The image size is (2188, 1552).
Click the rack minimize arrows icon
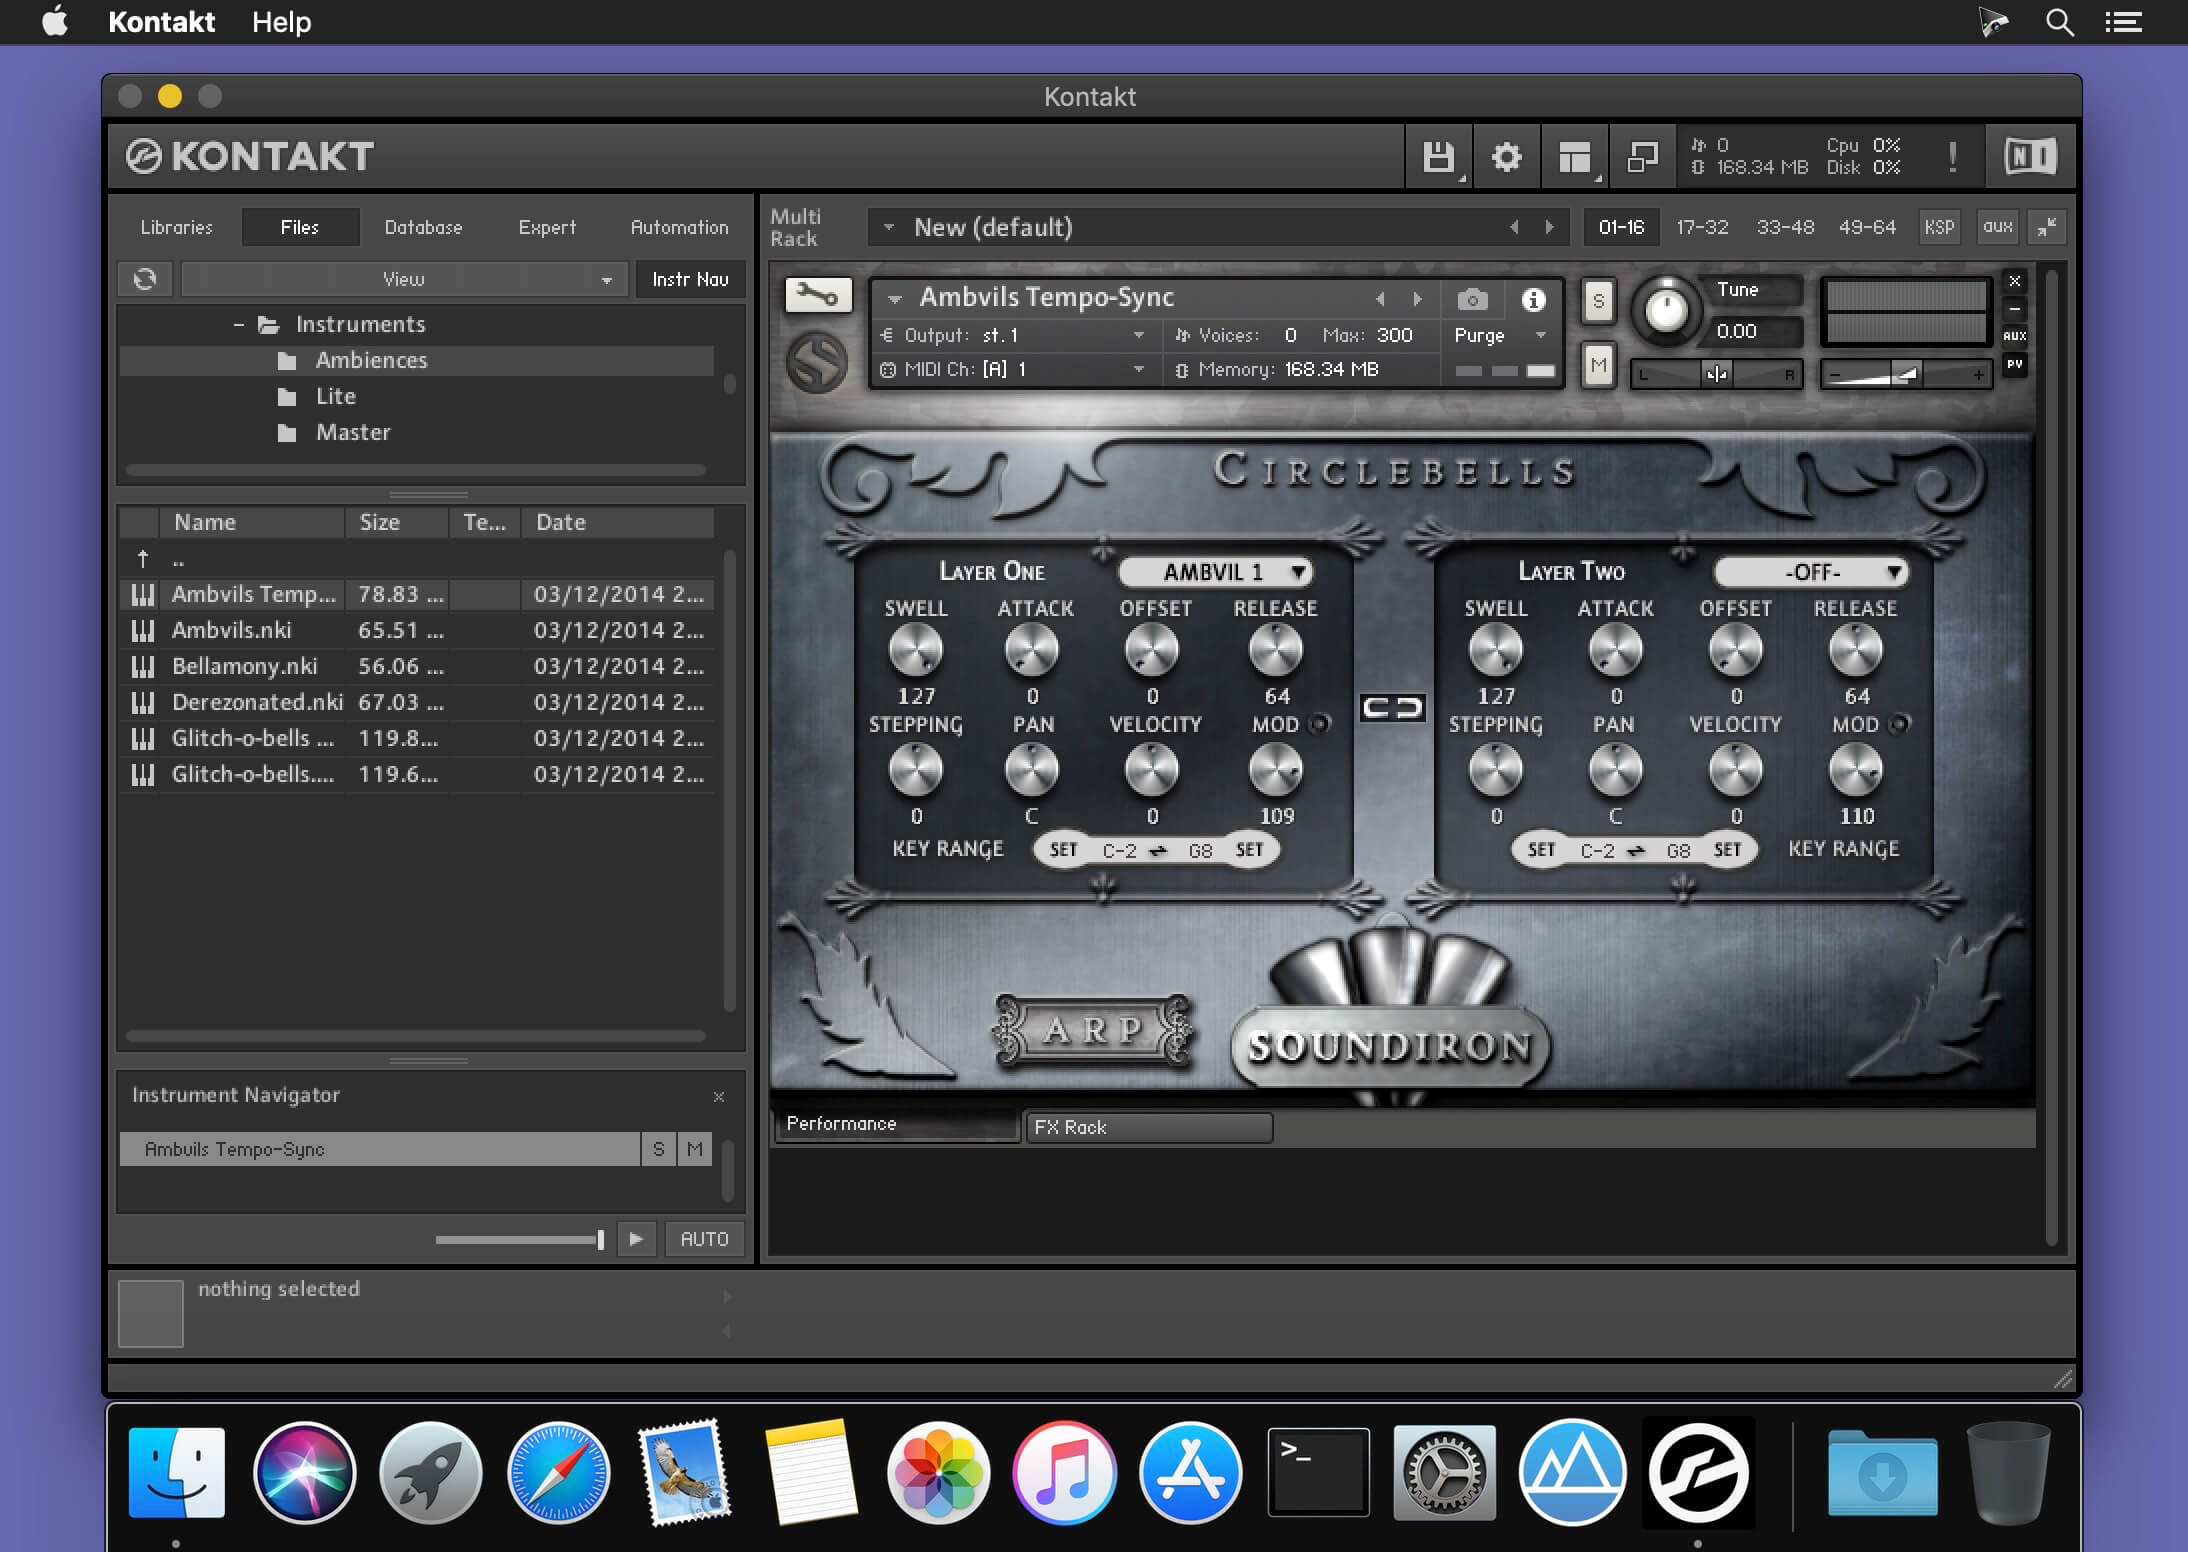click(x=2046, y=227)
